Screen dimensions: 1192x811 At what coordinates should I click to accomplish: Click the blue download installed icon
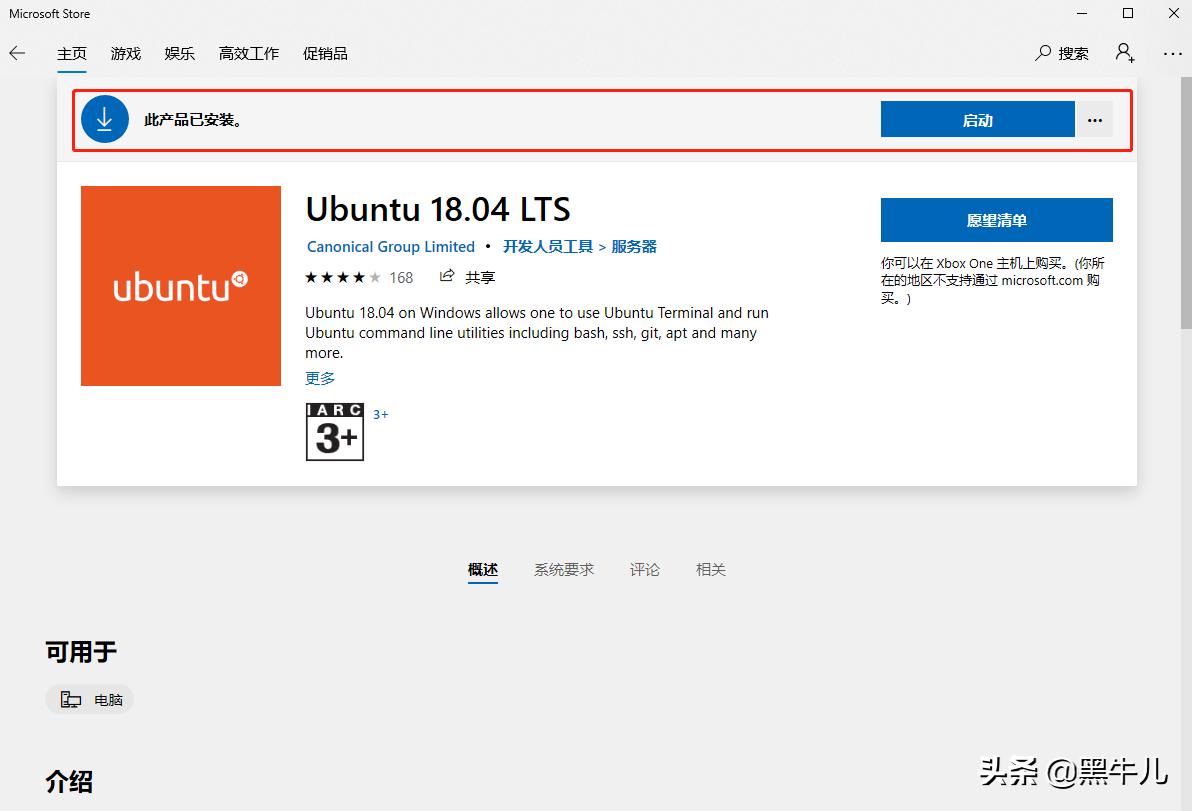[x=104, y=118]
